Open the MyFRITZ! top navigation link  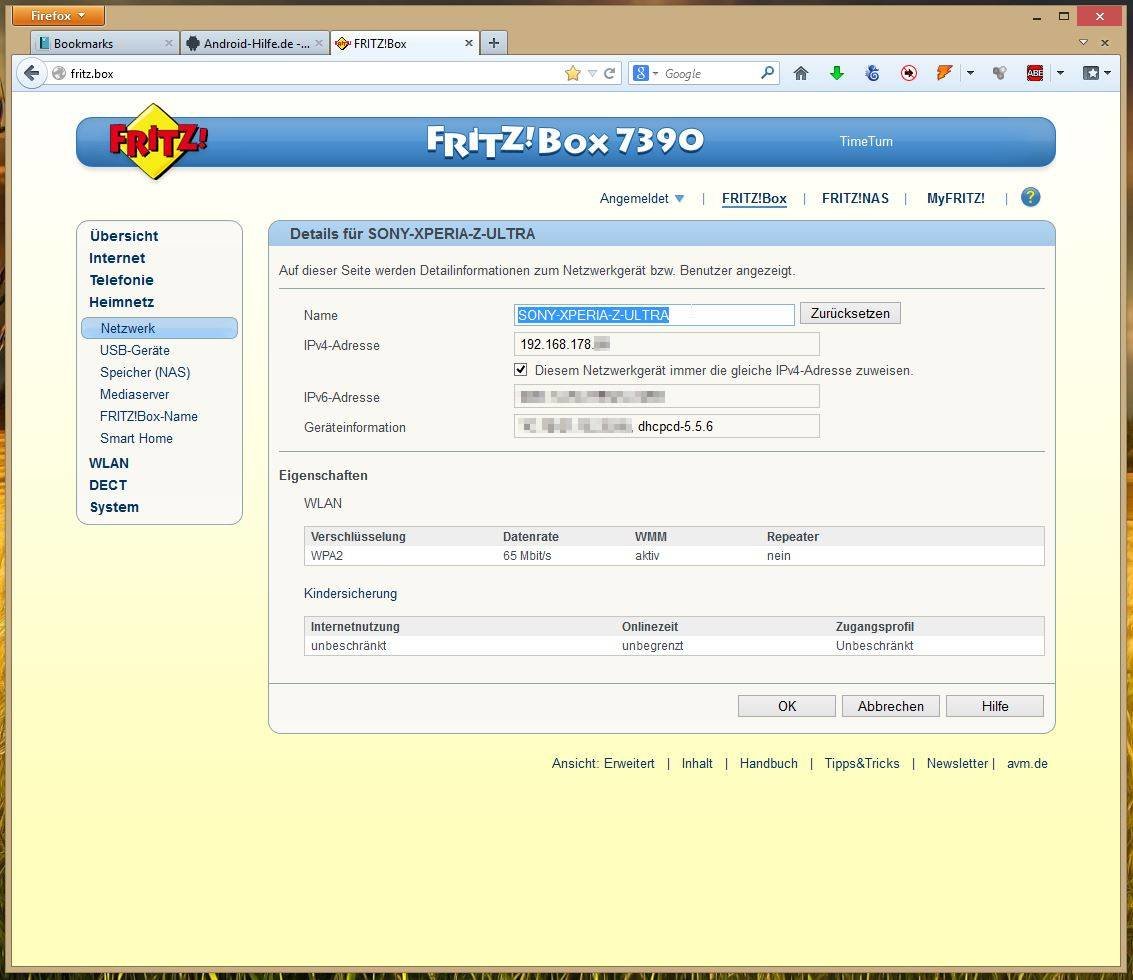click(x=955, y=198)
